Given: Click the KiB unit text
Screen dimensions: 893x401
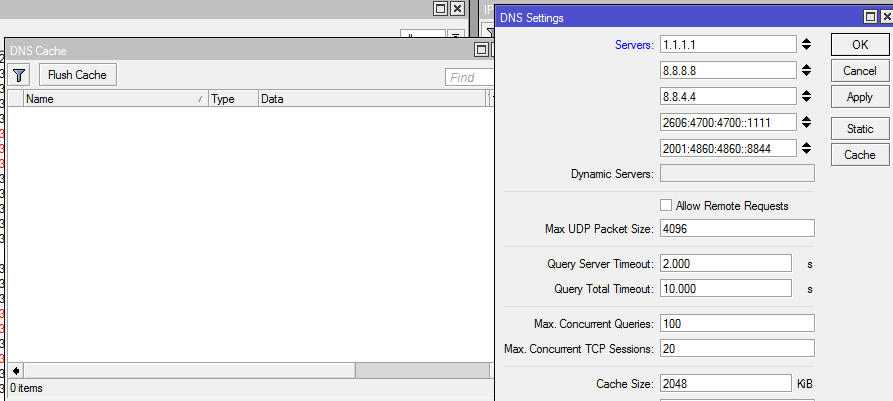Looking at the screenshot, I should pos(804,384).
